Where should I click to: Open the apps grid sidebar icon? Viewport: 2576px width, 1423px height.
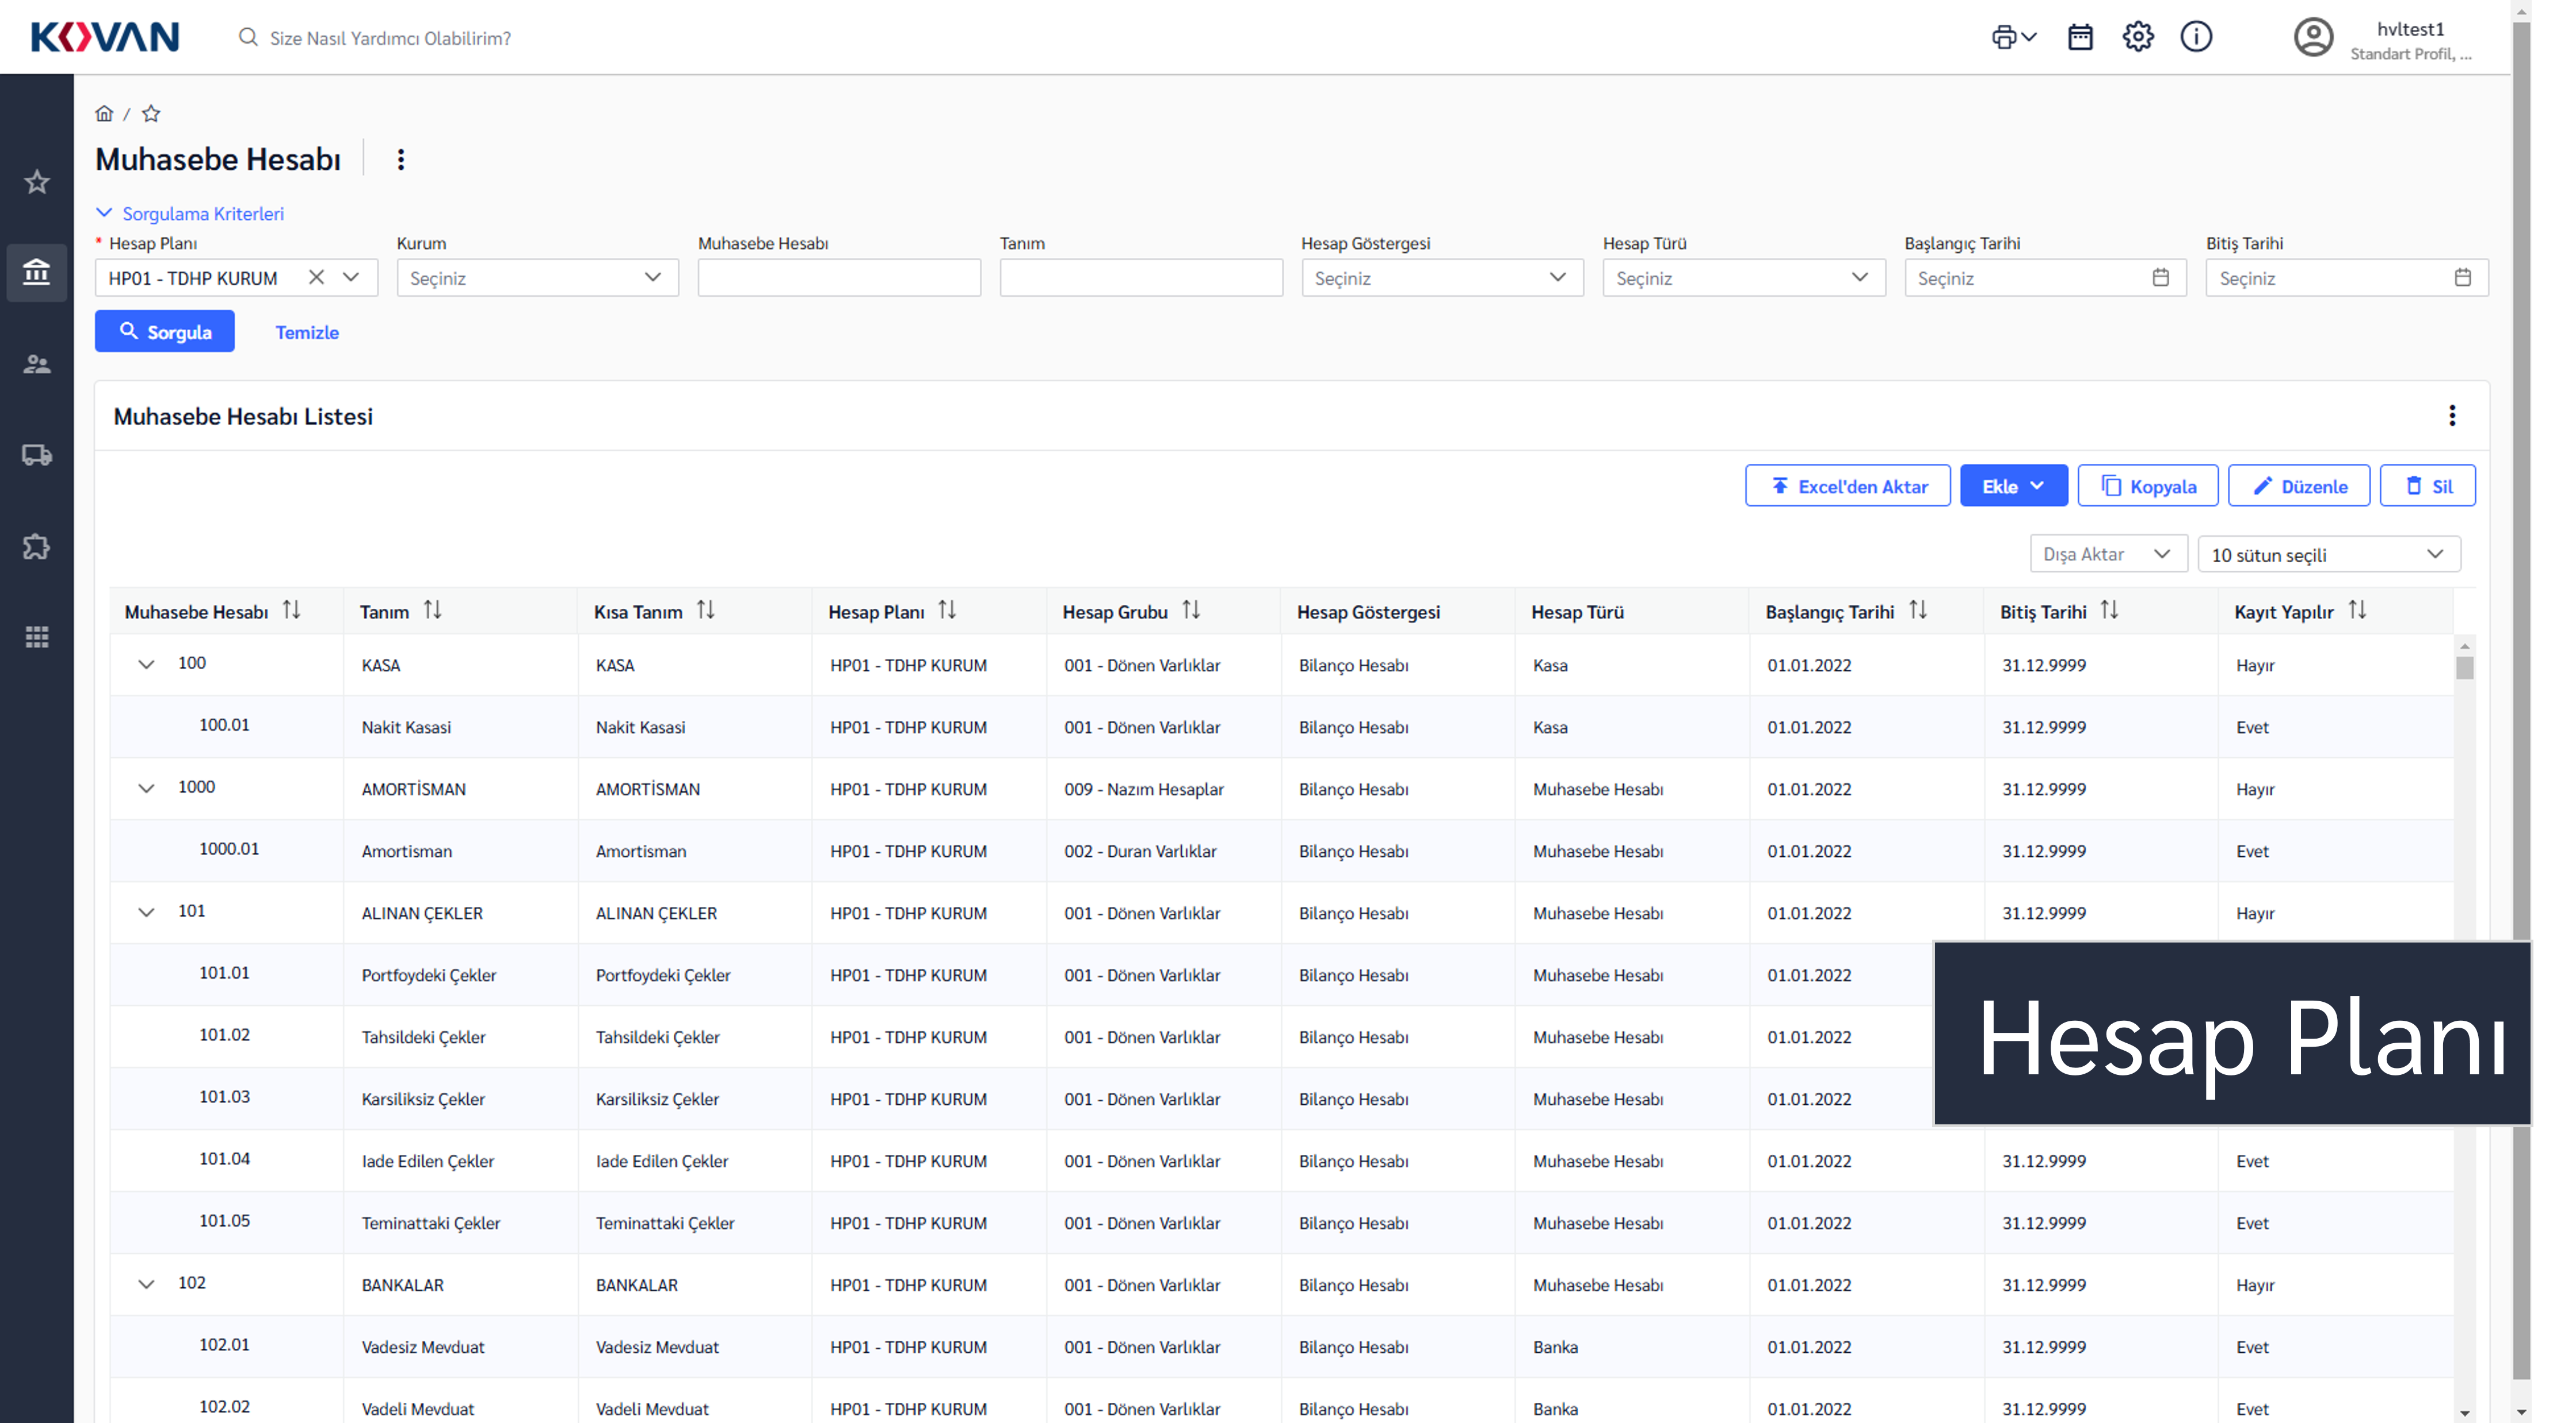tap(37, 637)
